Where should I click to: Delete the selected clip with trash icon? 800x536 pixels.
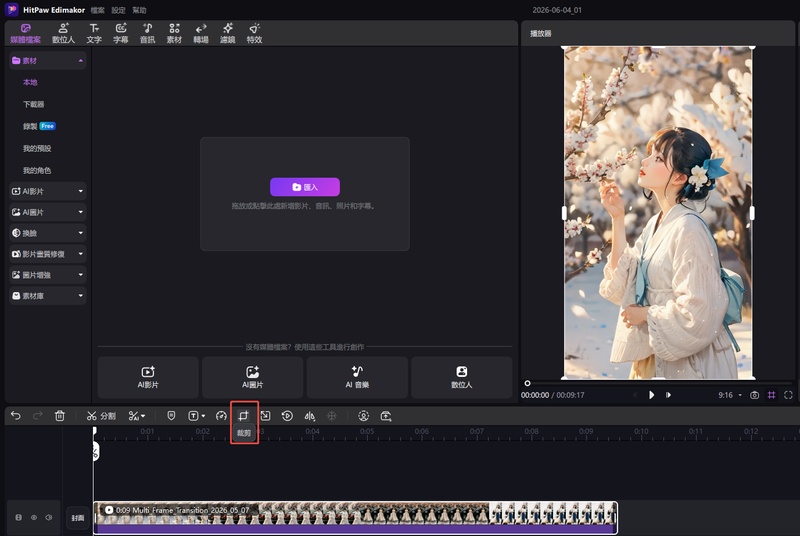pos(60,416)
